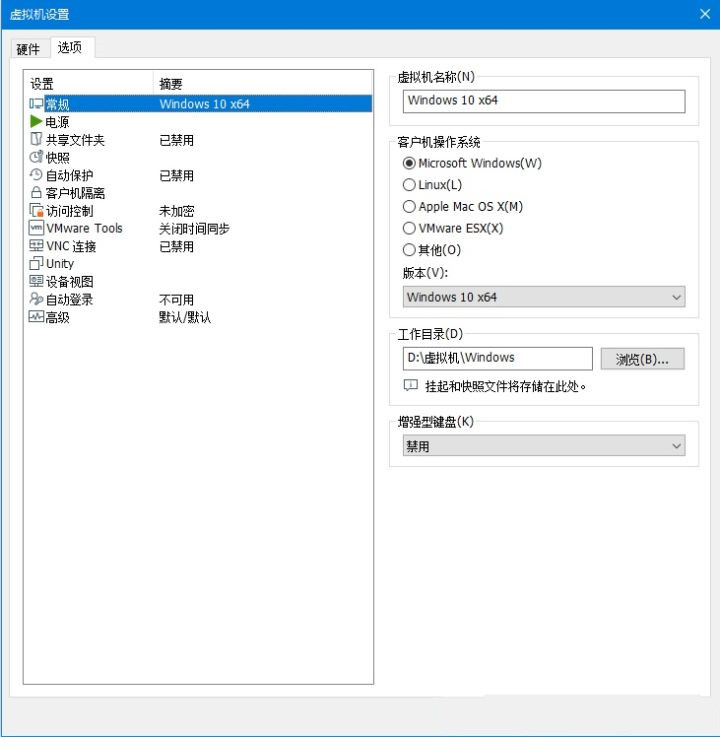Select the 电源 settings row

click(200, 122)
